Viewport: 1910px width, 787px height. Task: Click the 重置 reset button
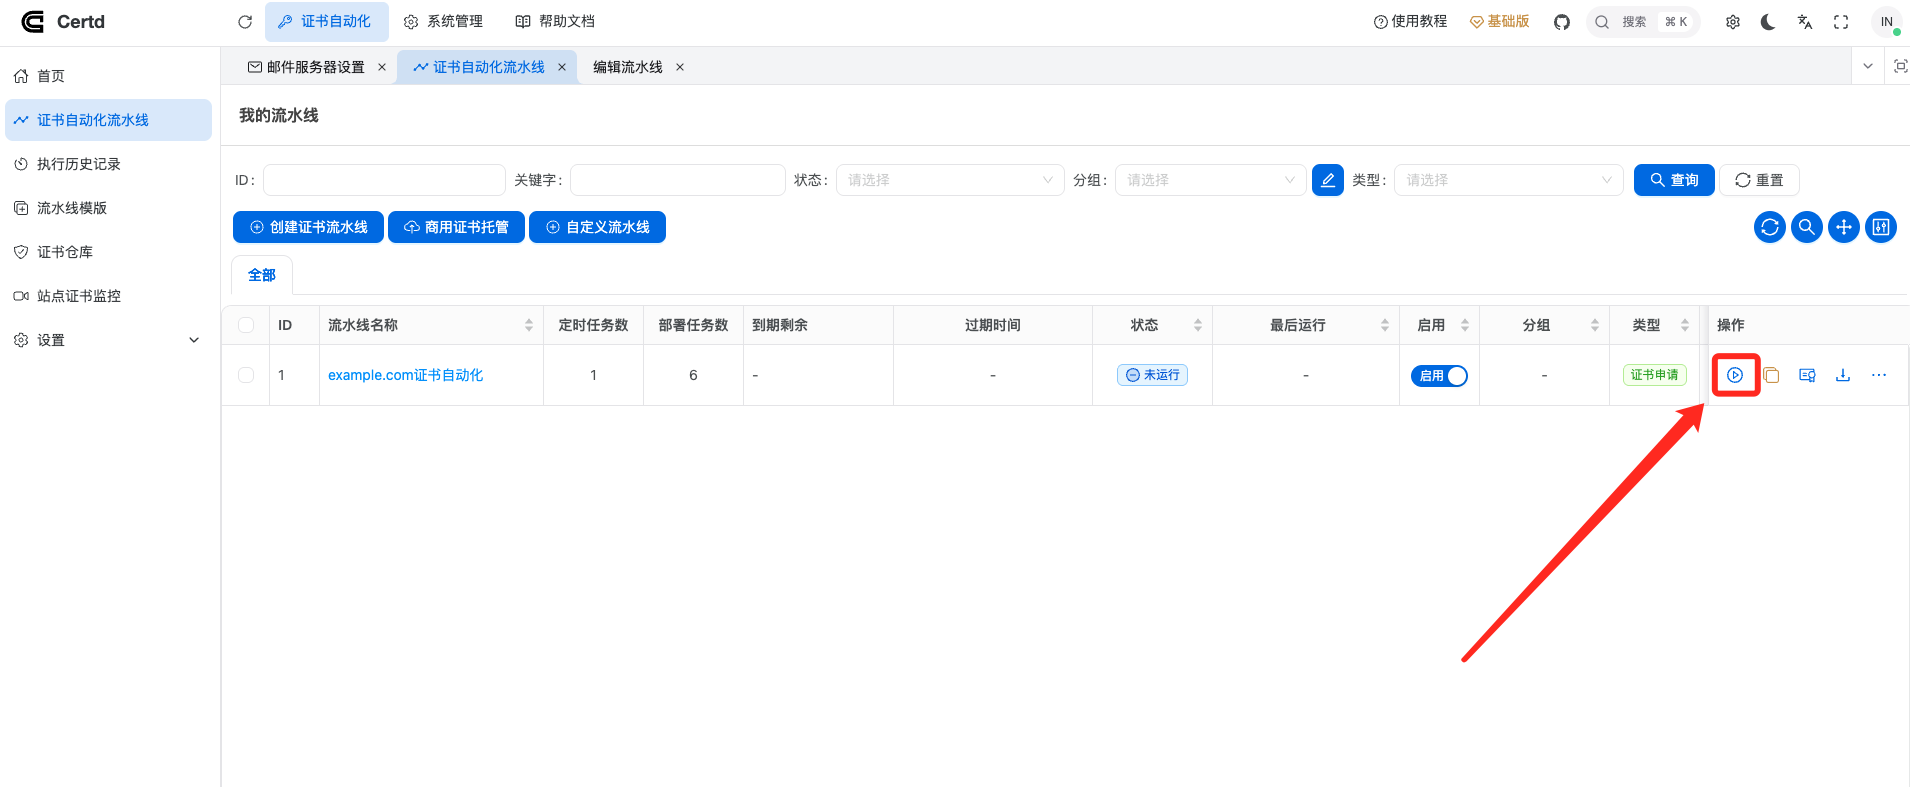[1759, 180]
